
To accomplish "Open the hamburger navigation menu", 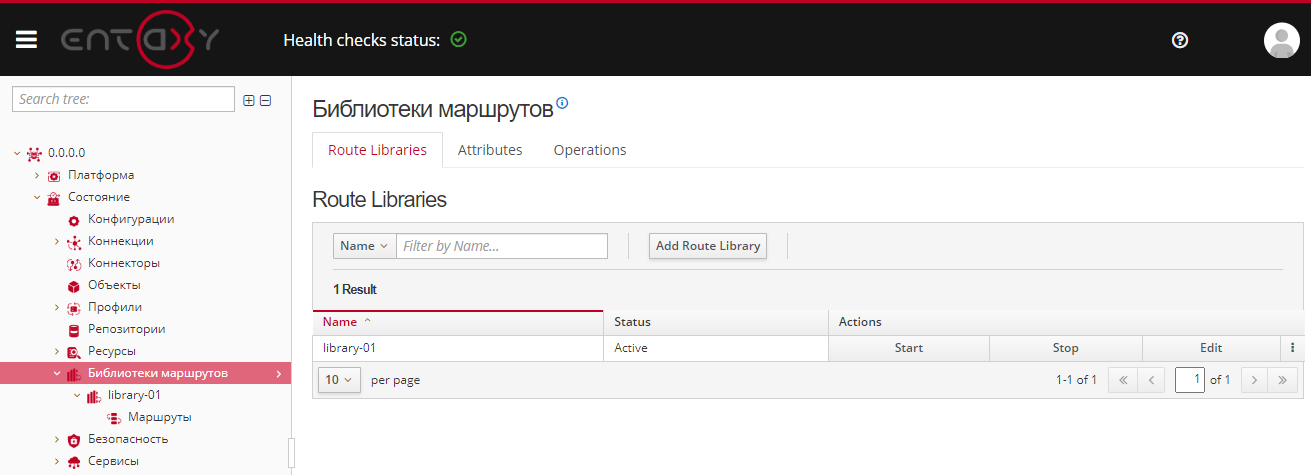I will click(x=27, y=40).
